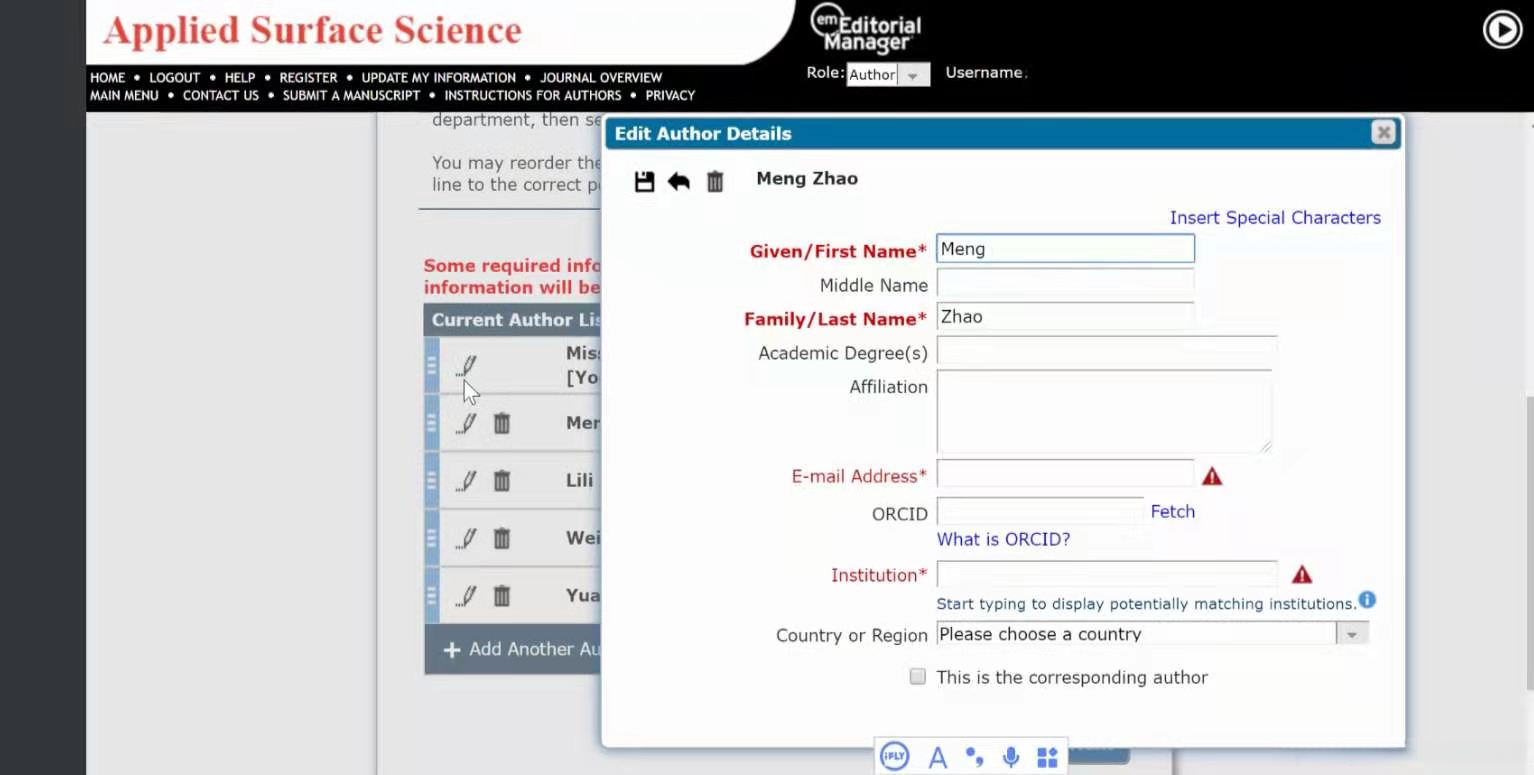This screenshot has height=775, width=1534.
Task: Click the drag handle of the Lili row
Action: pos(432,481)
